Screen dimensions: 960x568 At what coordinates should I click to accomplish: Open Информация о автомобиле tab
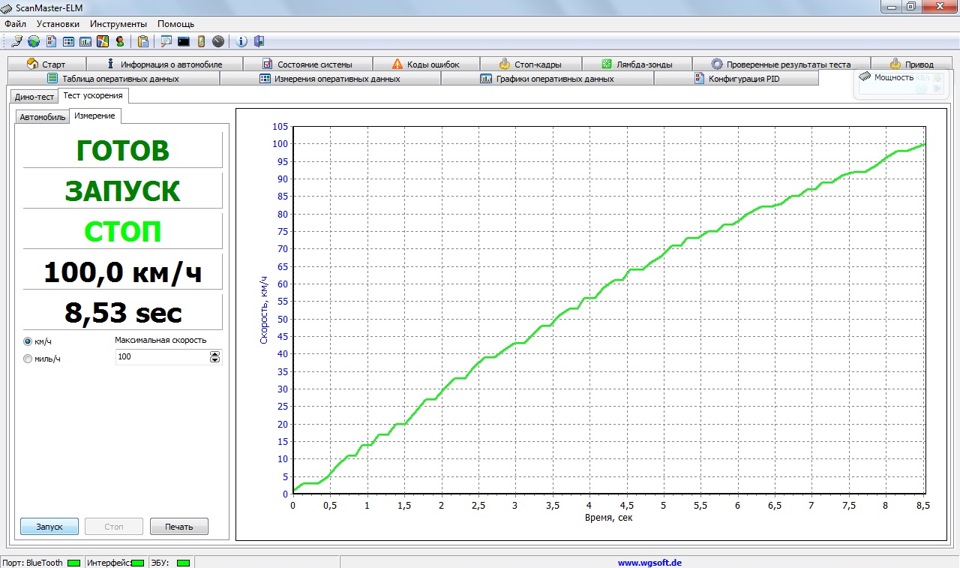tap(164, 64)
